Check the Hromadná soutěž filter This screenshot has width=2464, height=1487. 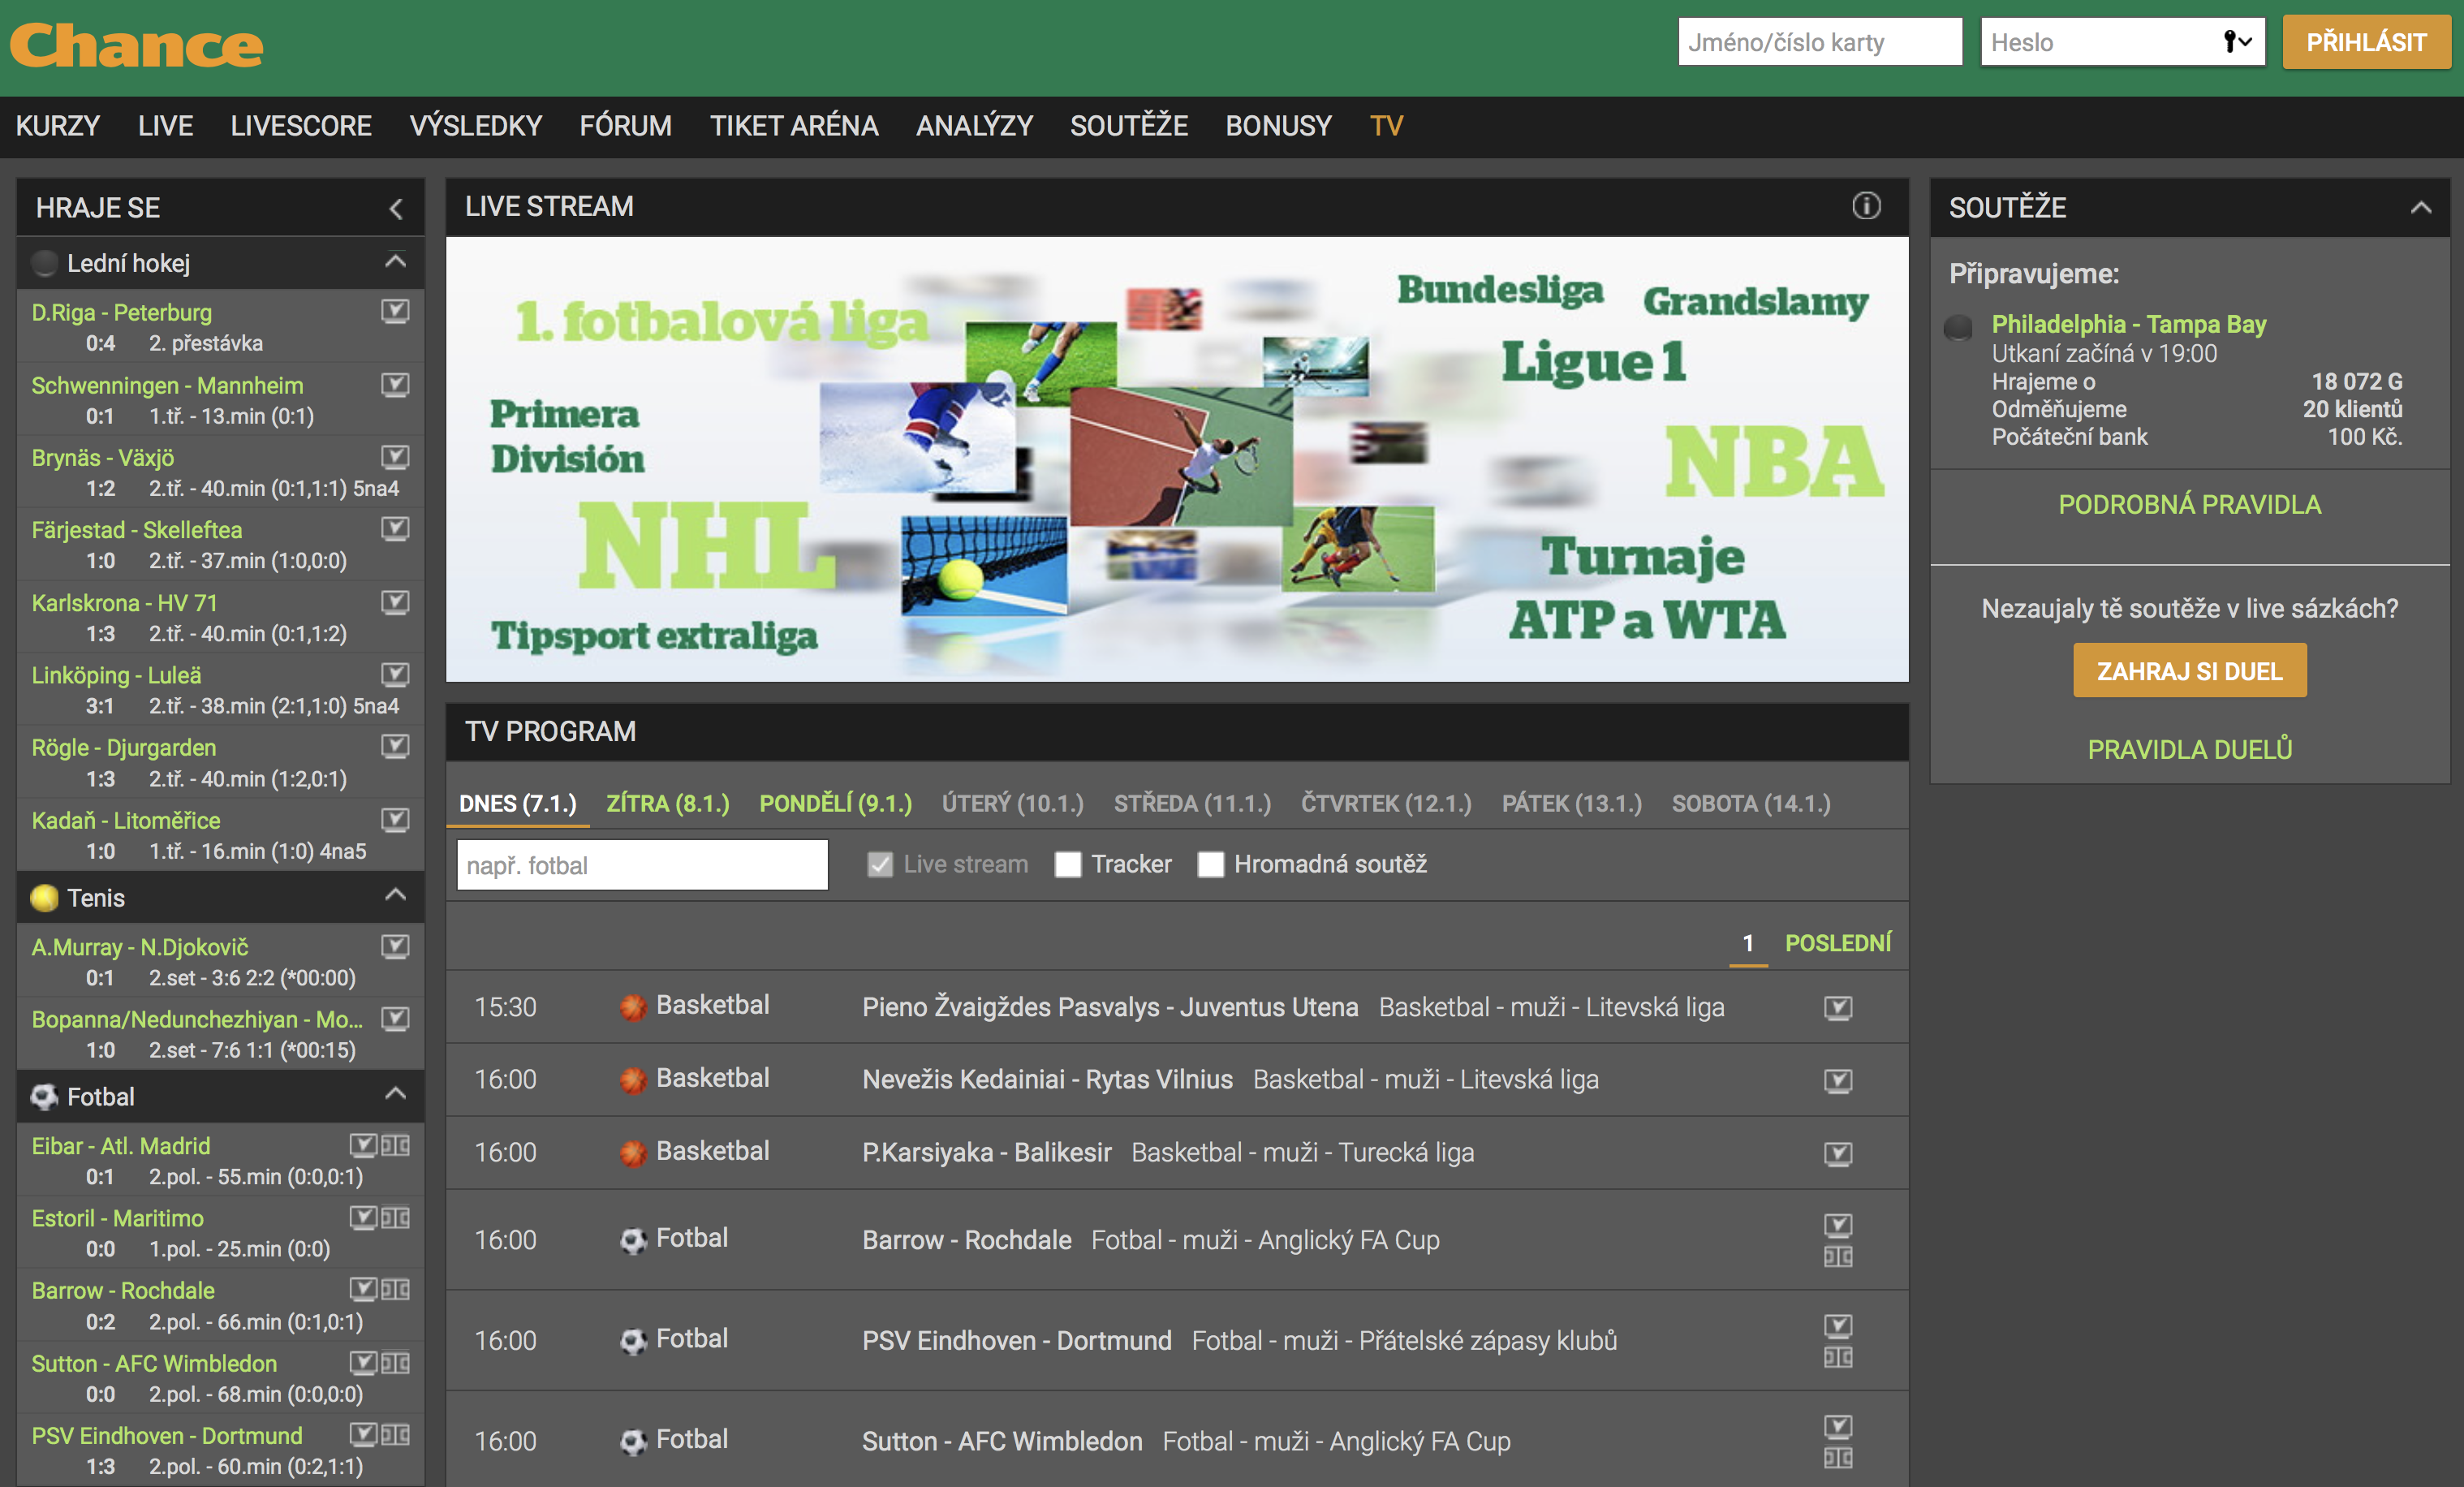coord(1210,864)
